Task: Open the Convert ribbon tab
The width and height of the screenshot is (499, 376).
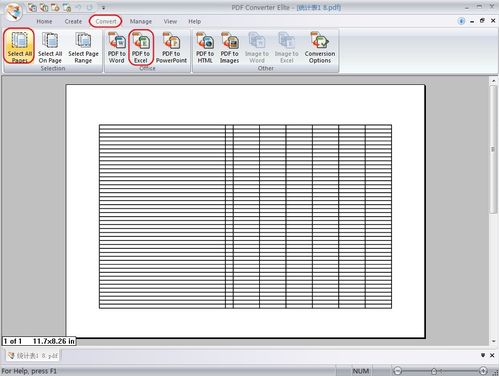Action: coord(106,21)
